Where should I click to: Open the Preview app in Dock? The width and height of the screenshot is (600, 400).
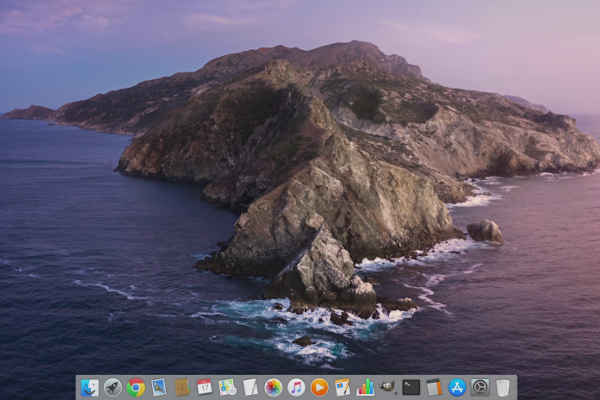[159, 388]
